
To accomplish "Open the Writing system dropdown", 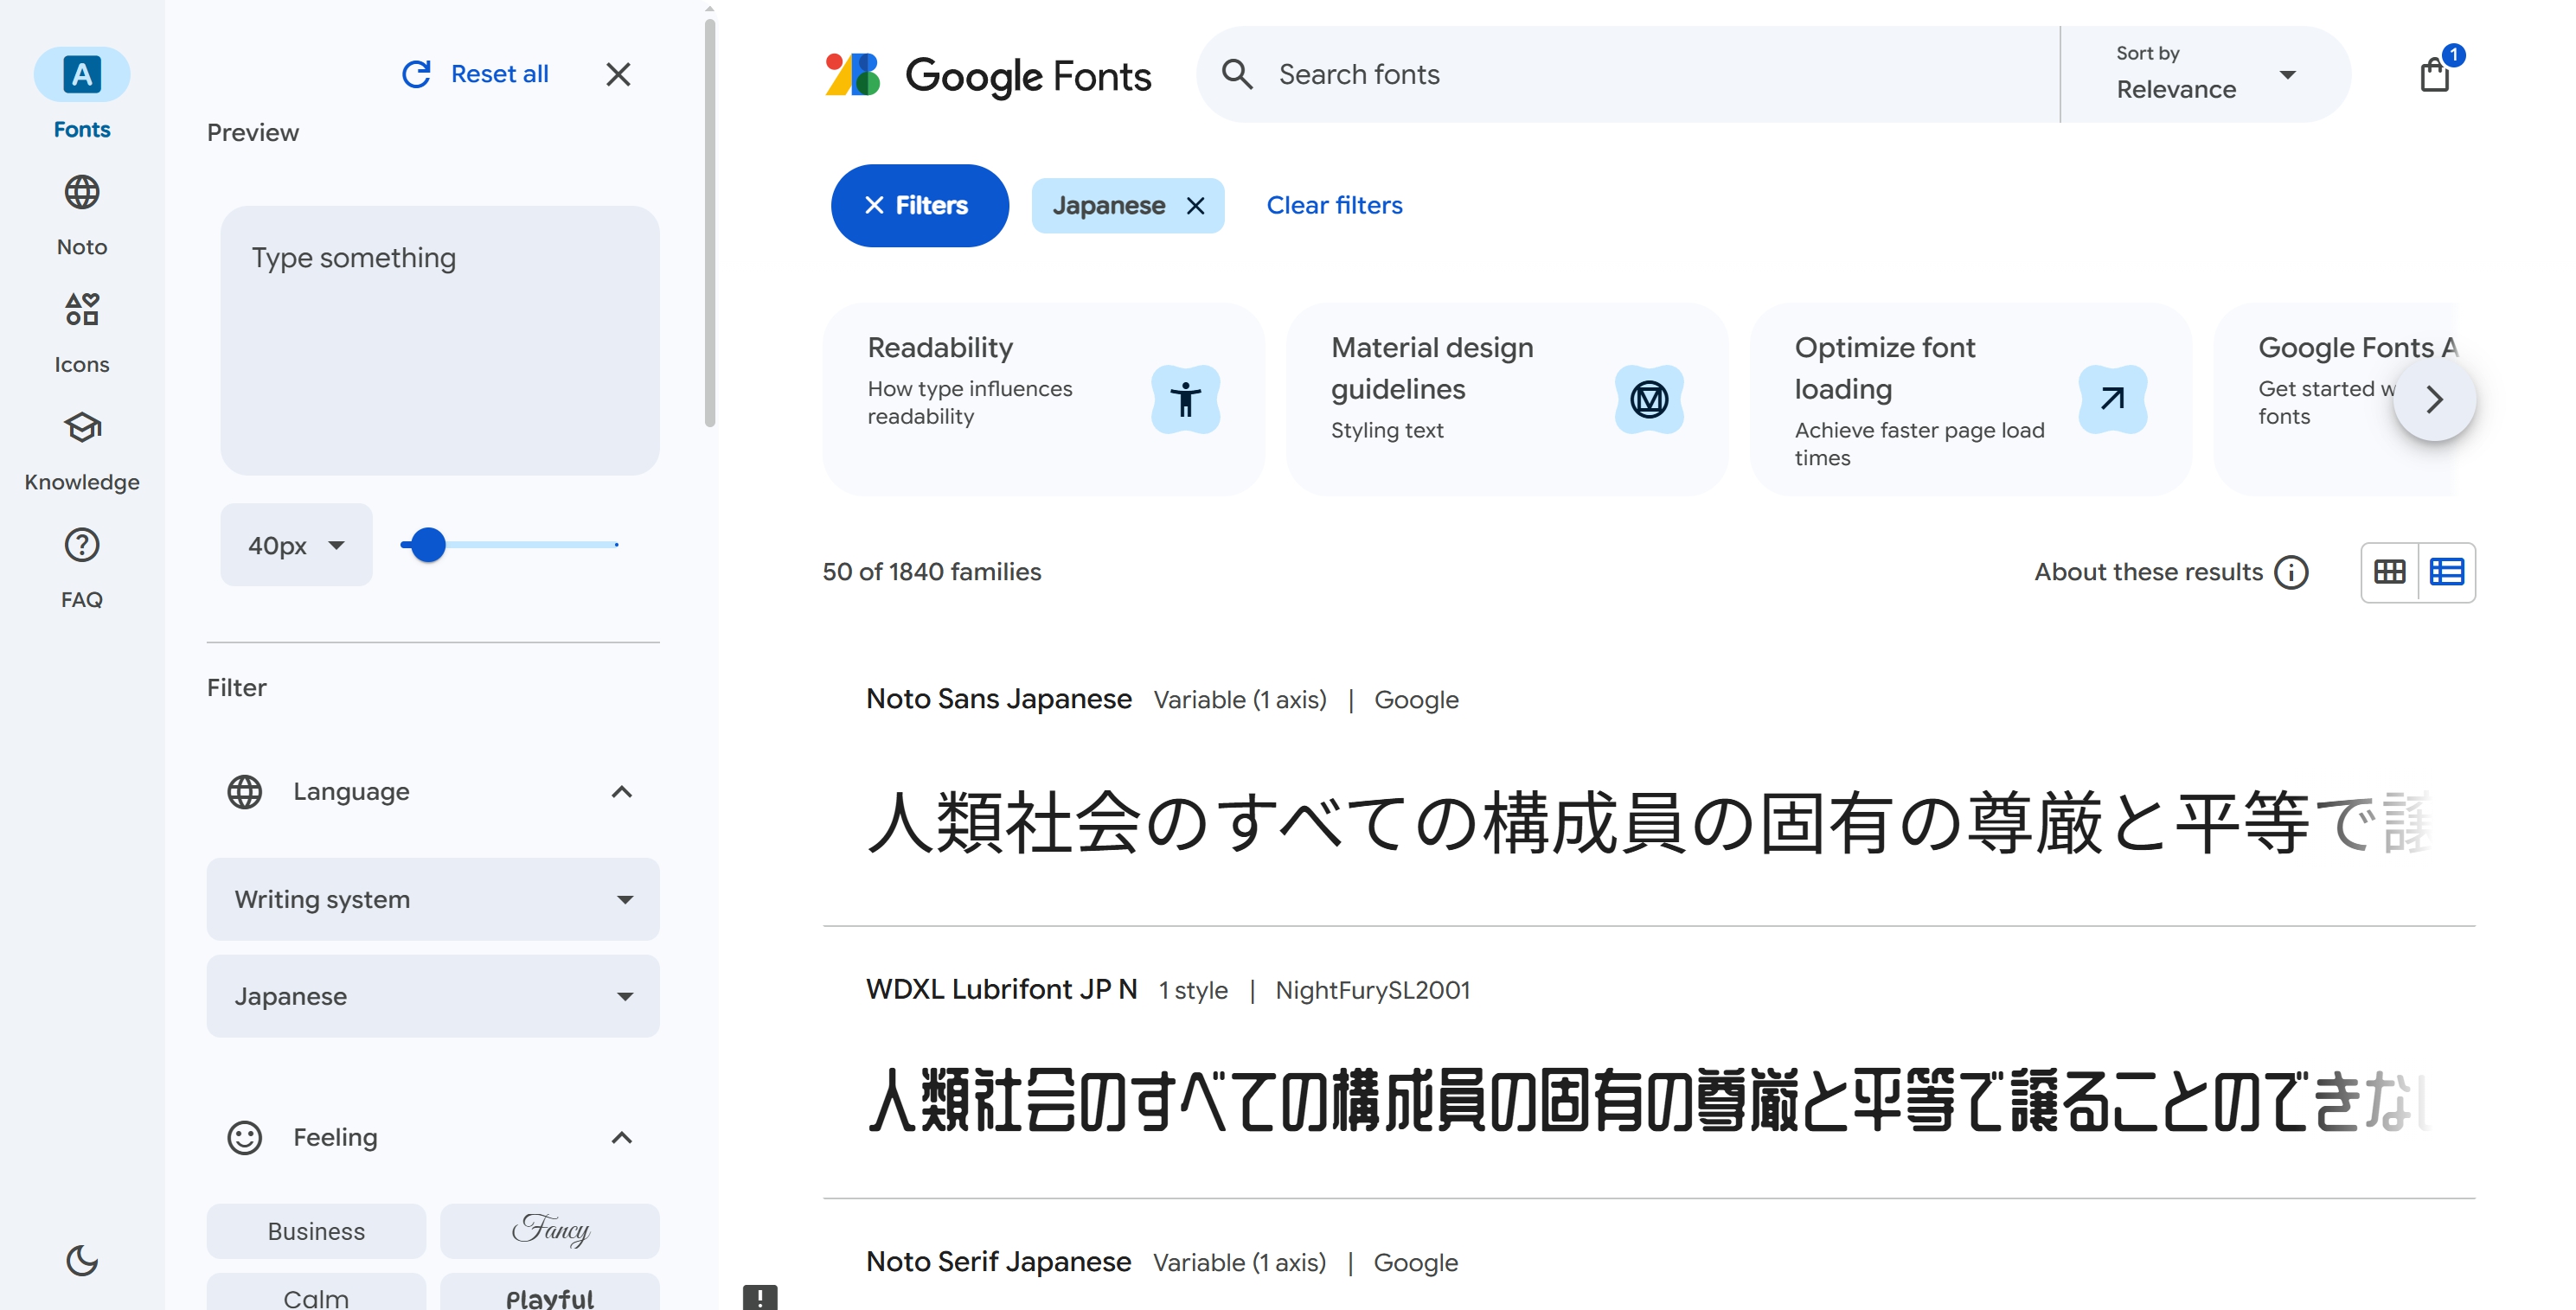I will coord(433,899).
